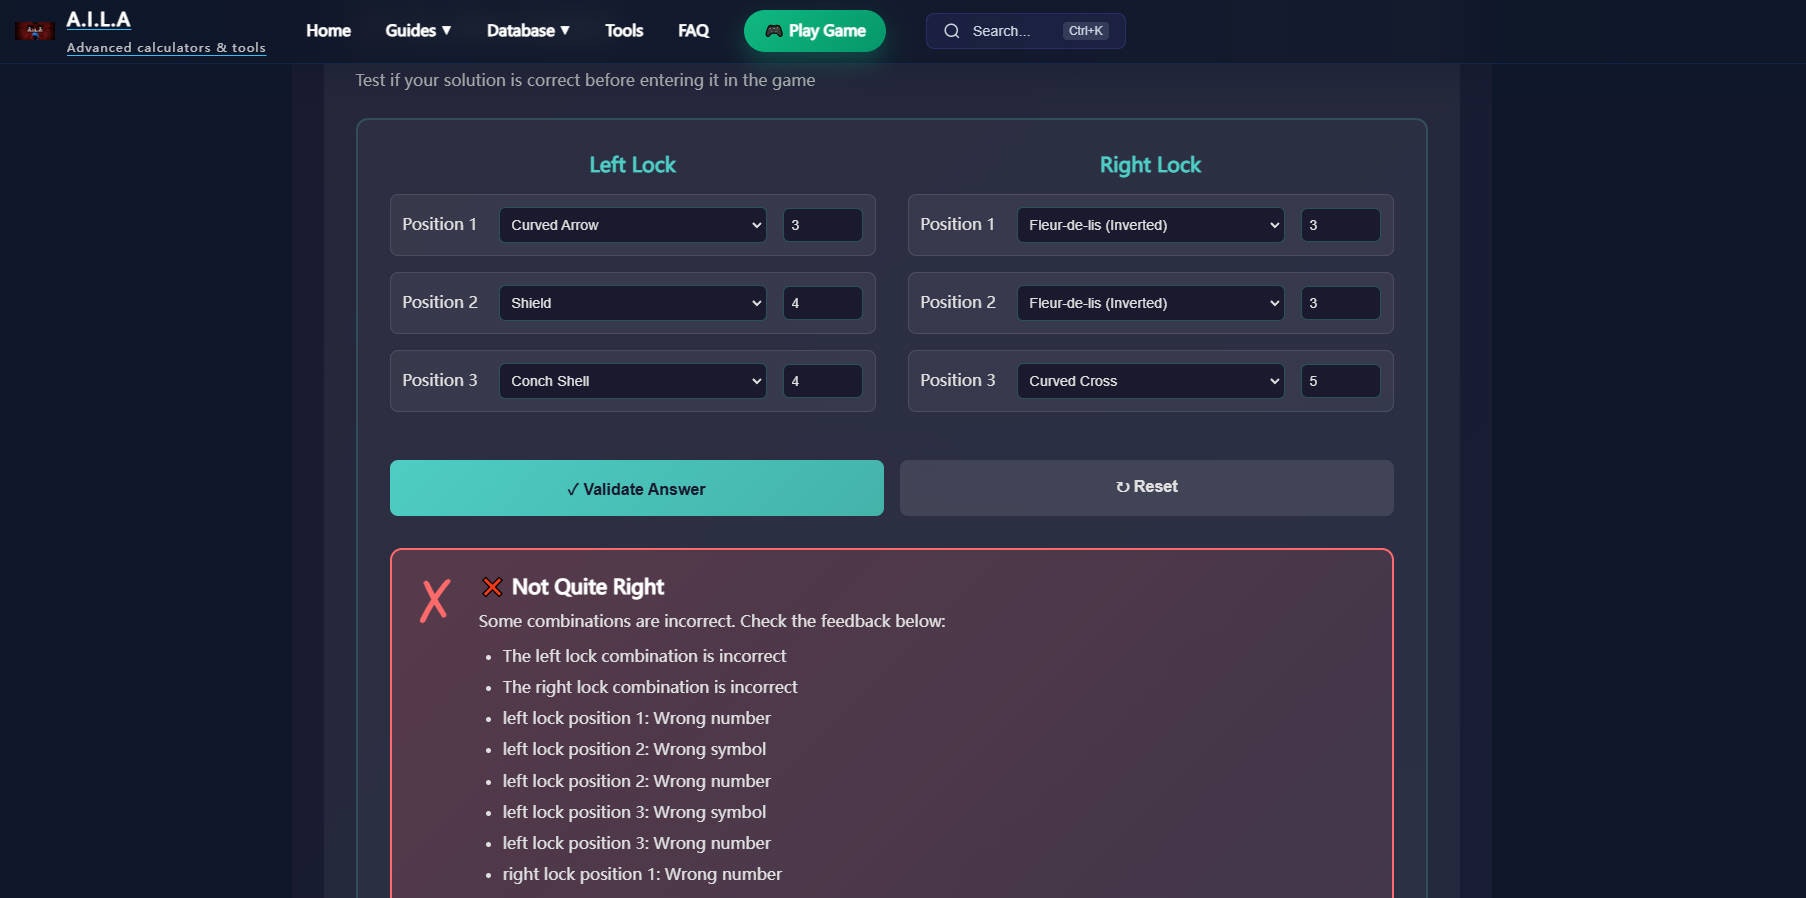
Task: Open the Tools page
Action: pyautogui.click(x=624, y=31)
